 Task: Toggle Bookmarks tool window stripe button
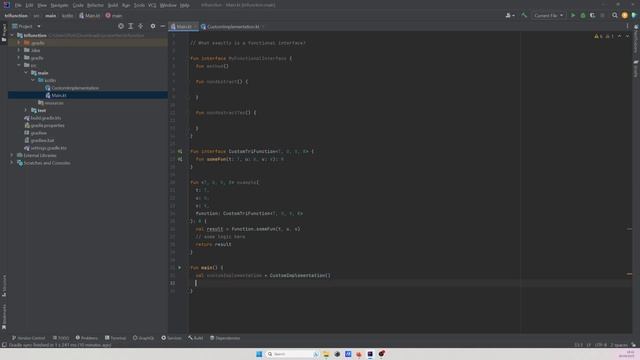pyautogui.click(x=4, y=317)
